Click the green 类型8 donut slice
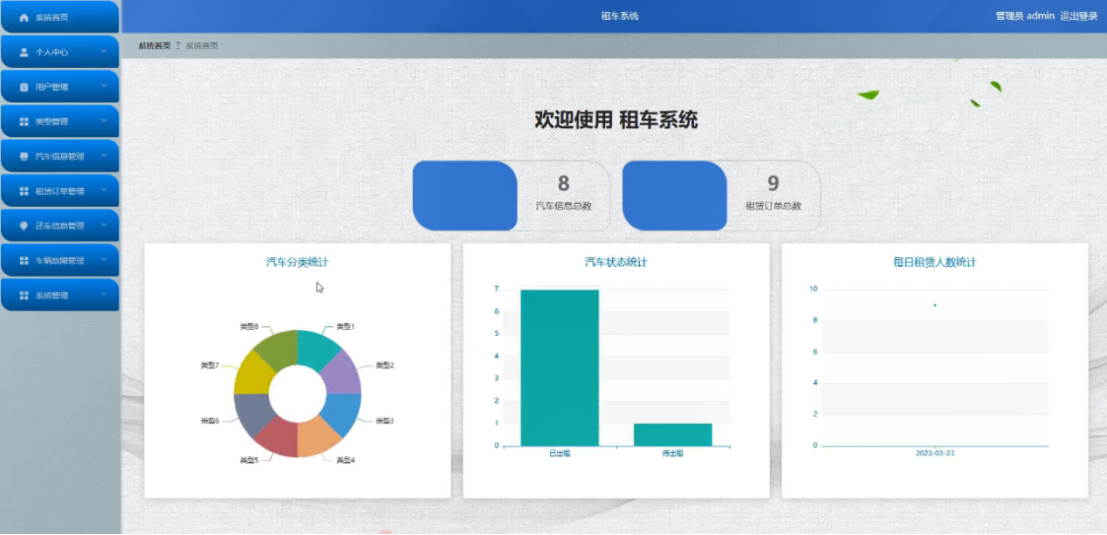The image size is (1107, 535). coord(277,347)
